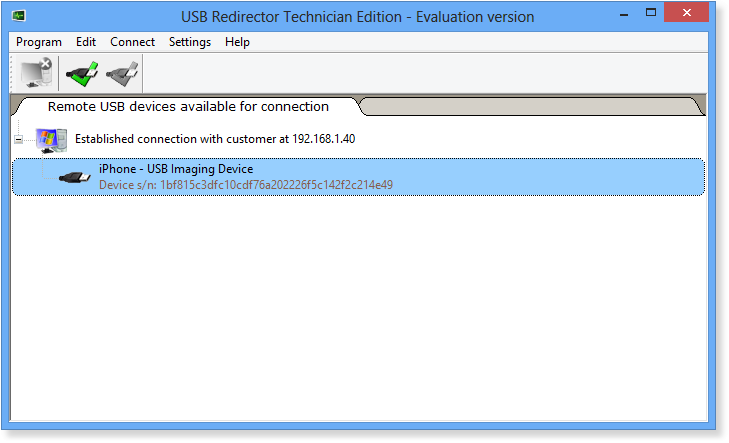Select iPhone - USB Imaging Device entry
Screen dimensions: 729x443
pyautogui.click(x=358, y=177)
